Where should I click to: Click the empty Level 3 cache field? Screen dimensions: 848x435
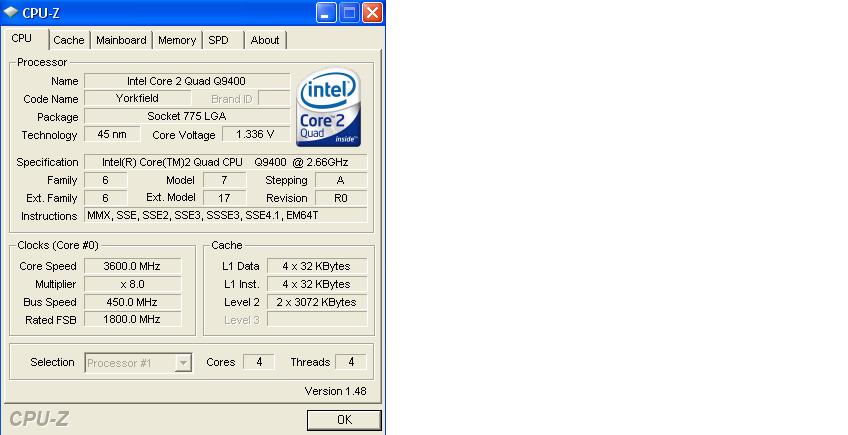pyautogui.click(x=316, y=320)
